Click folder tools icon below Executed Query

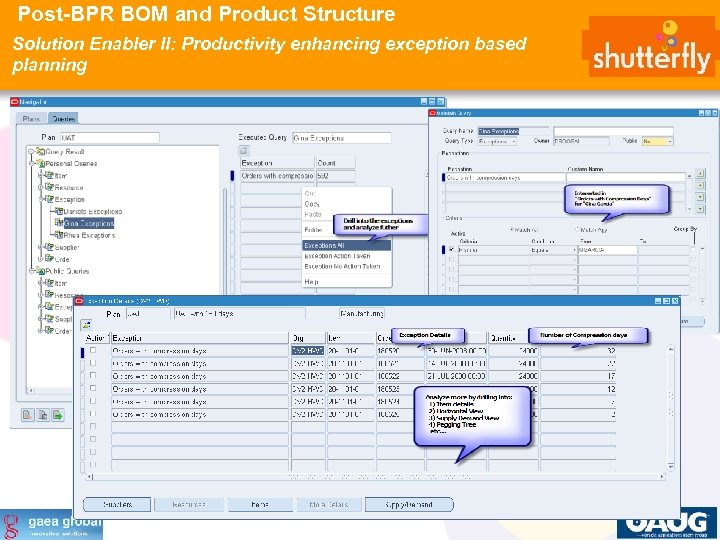point(244,150)
